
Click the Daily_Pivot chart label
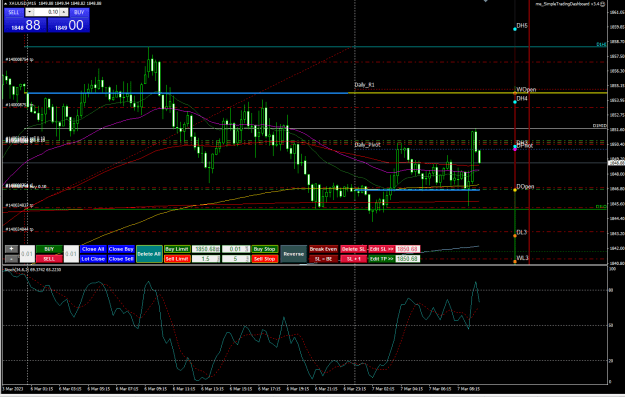(367, 145)
